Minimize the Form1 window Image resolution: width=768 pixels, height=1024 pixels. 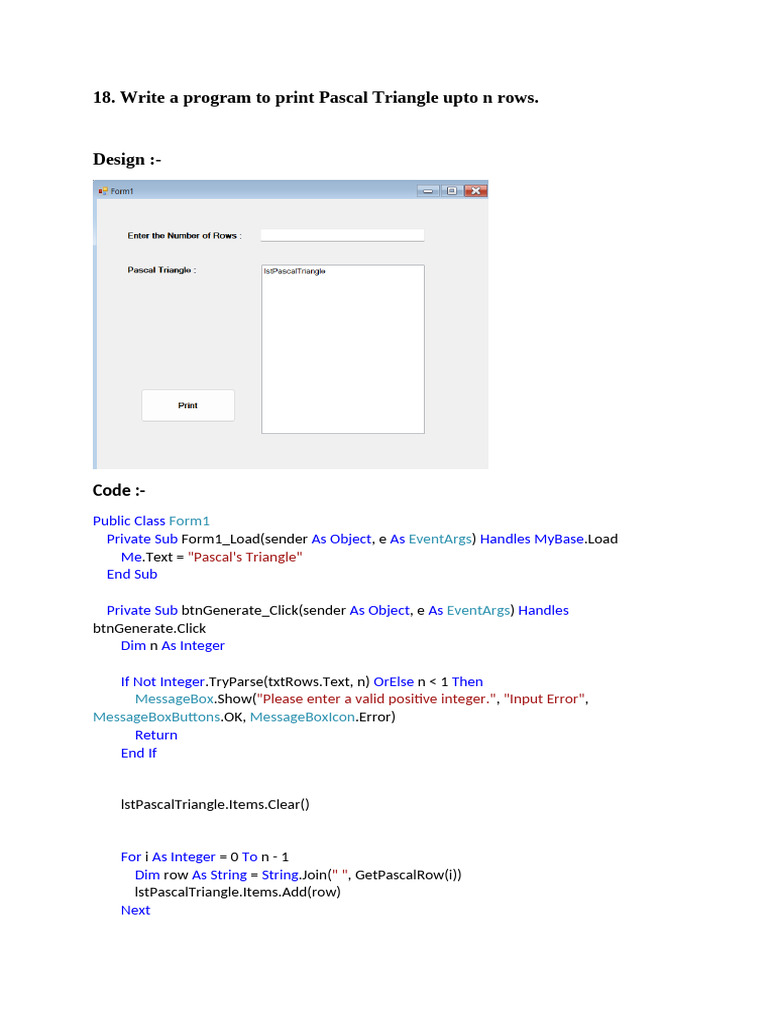click(x=428, y=191)
